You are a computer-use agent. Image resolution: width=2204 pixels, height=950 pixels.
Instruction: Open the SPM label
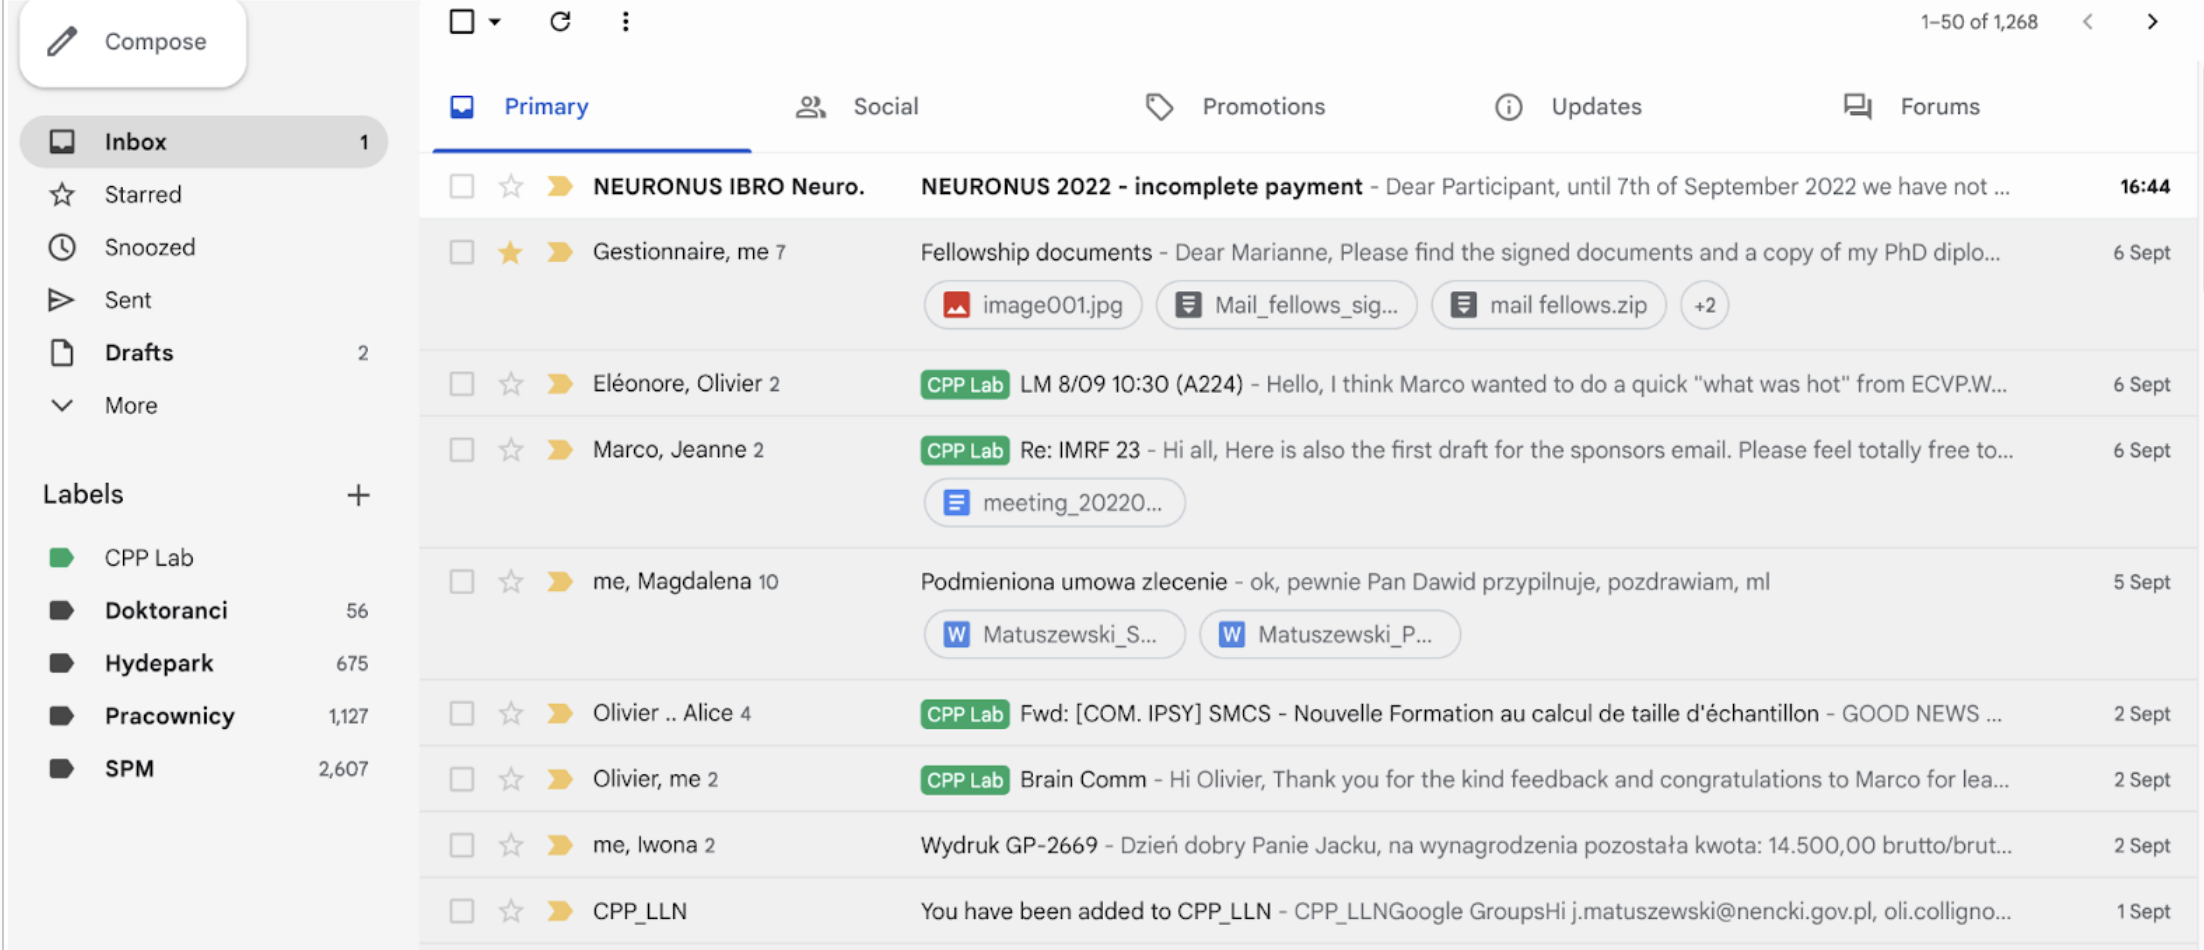click(x=204, y=769)
